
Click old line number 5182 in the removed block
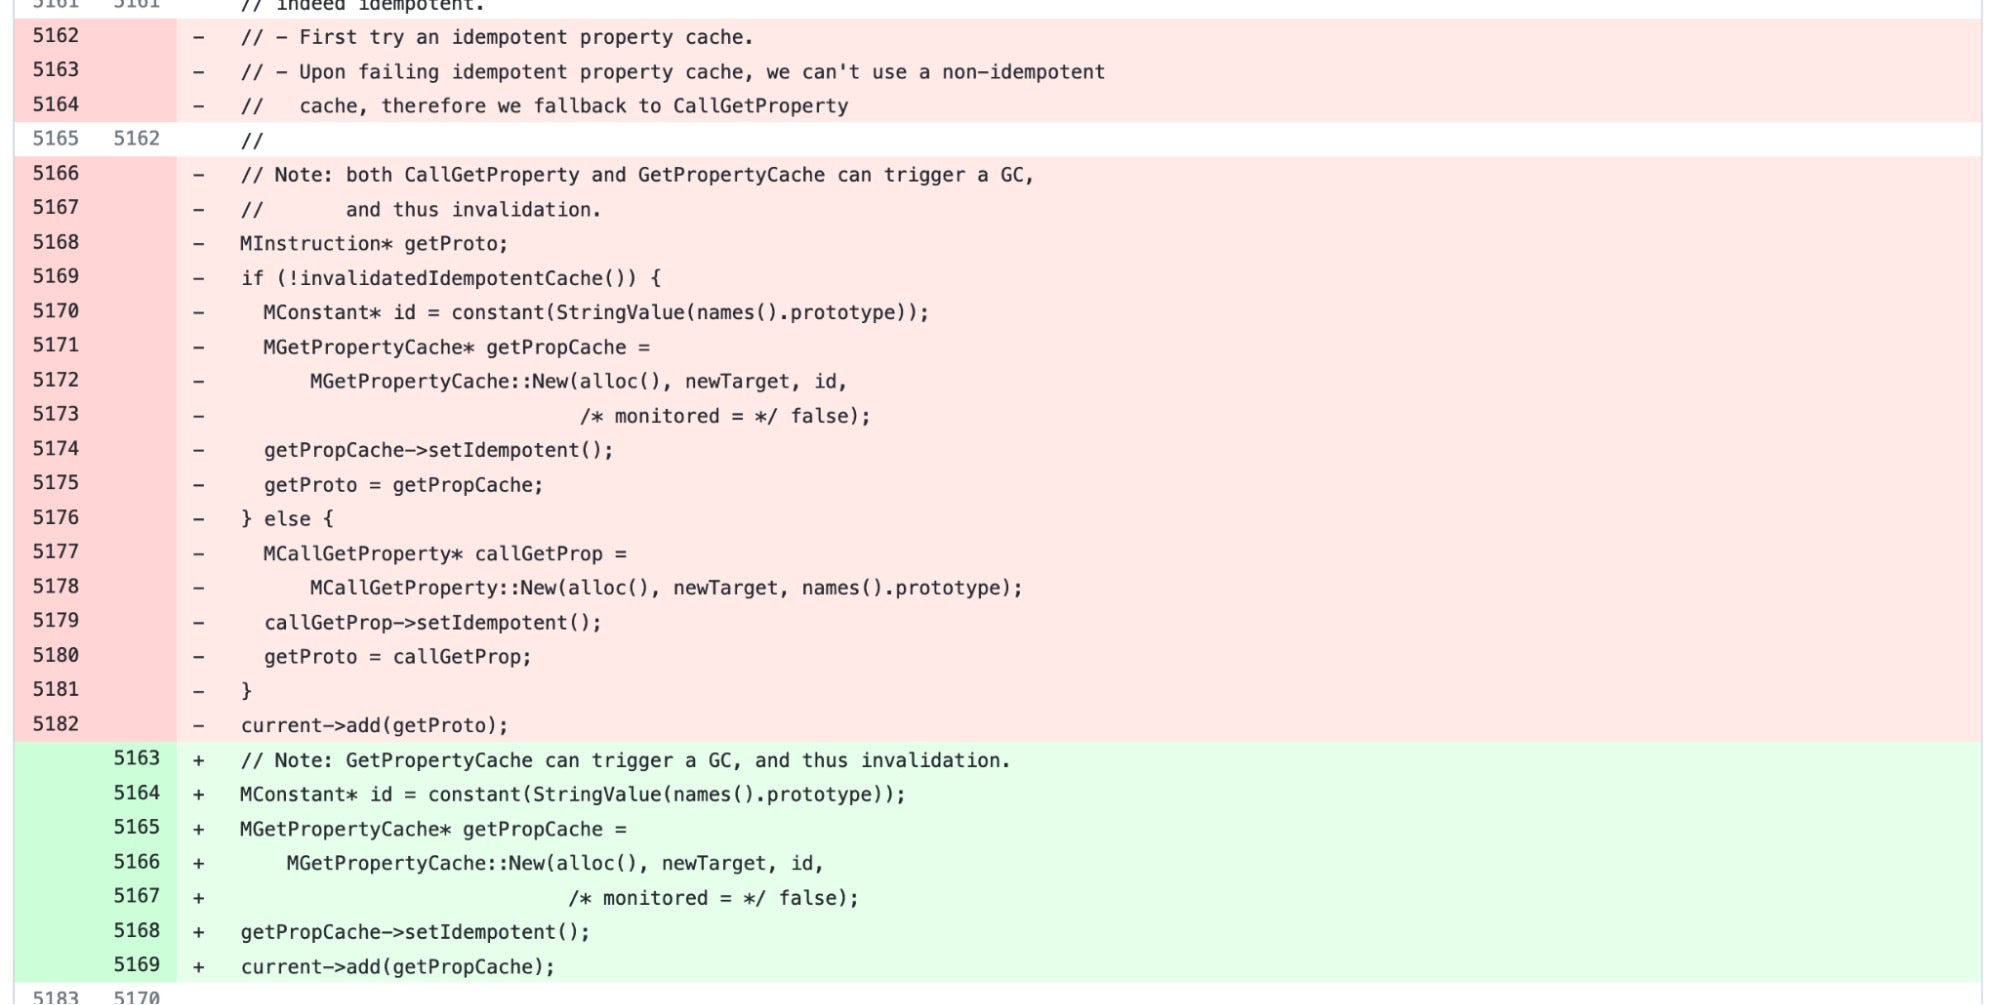click(x=55, y=724)
